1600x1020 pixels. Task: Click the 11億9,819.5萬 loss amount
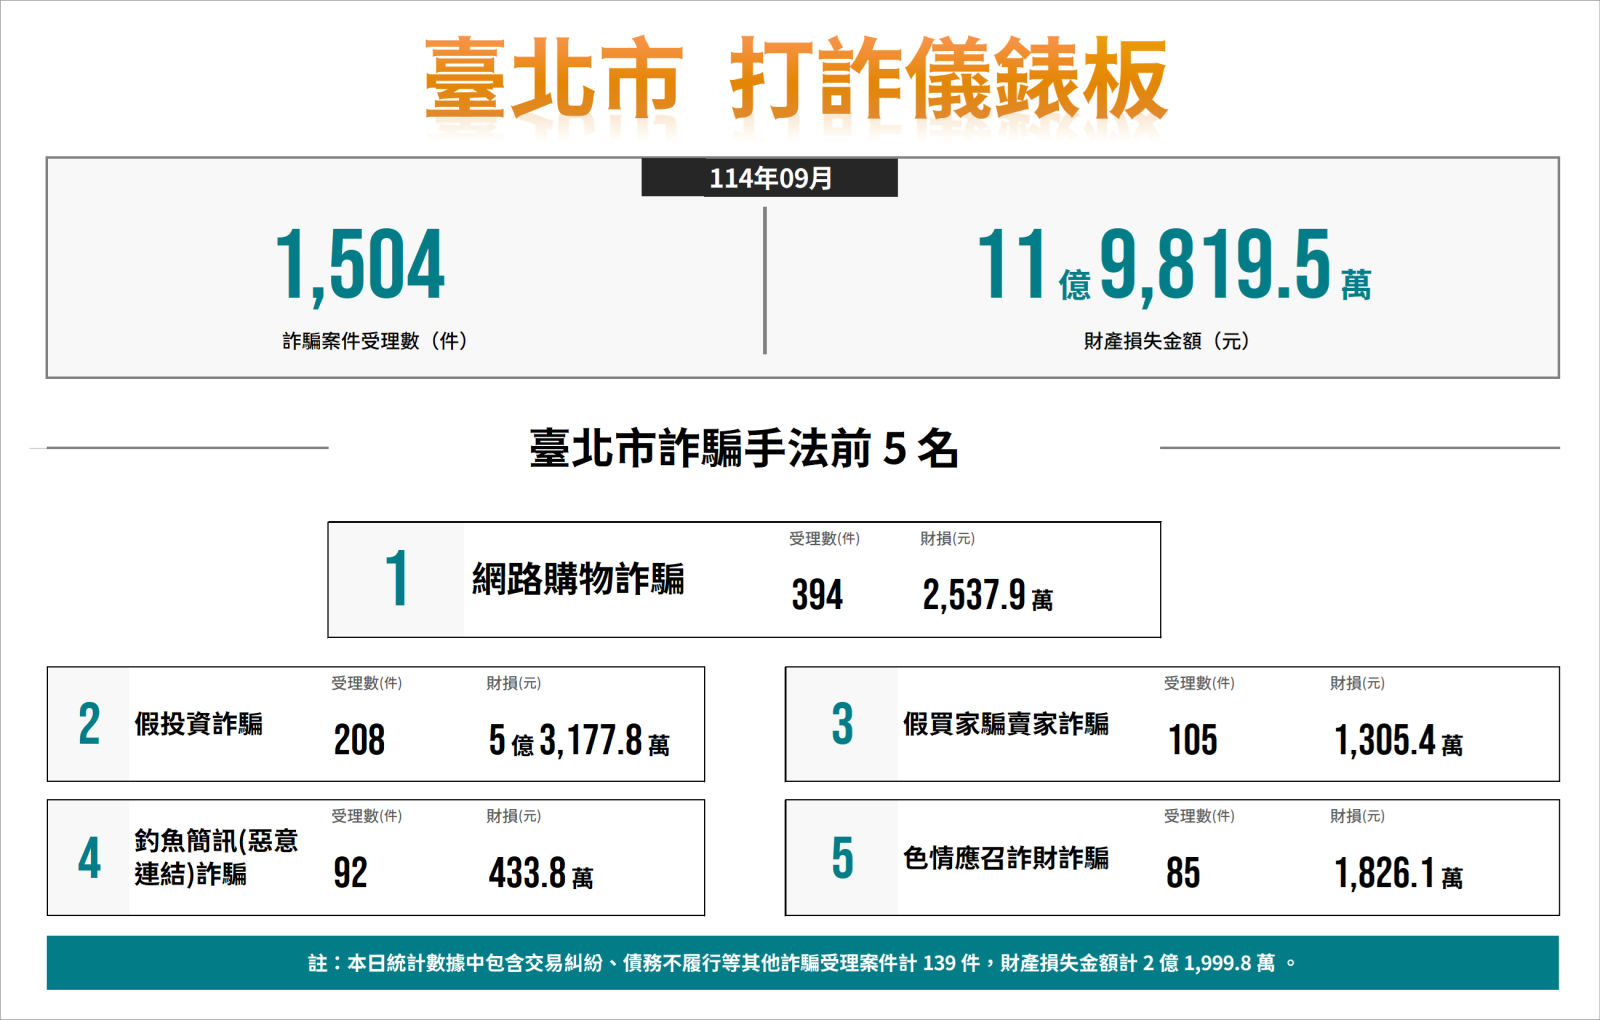click(x=1185, y=270)
